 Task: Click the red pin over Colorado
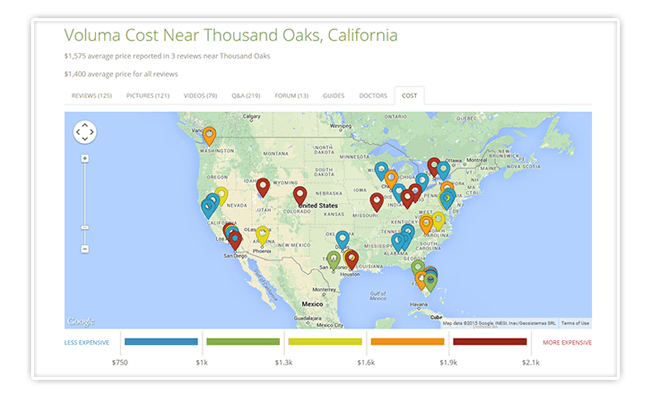click(300, 196)
